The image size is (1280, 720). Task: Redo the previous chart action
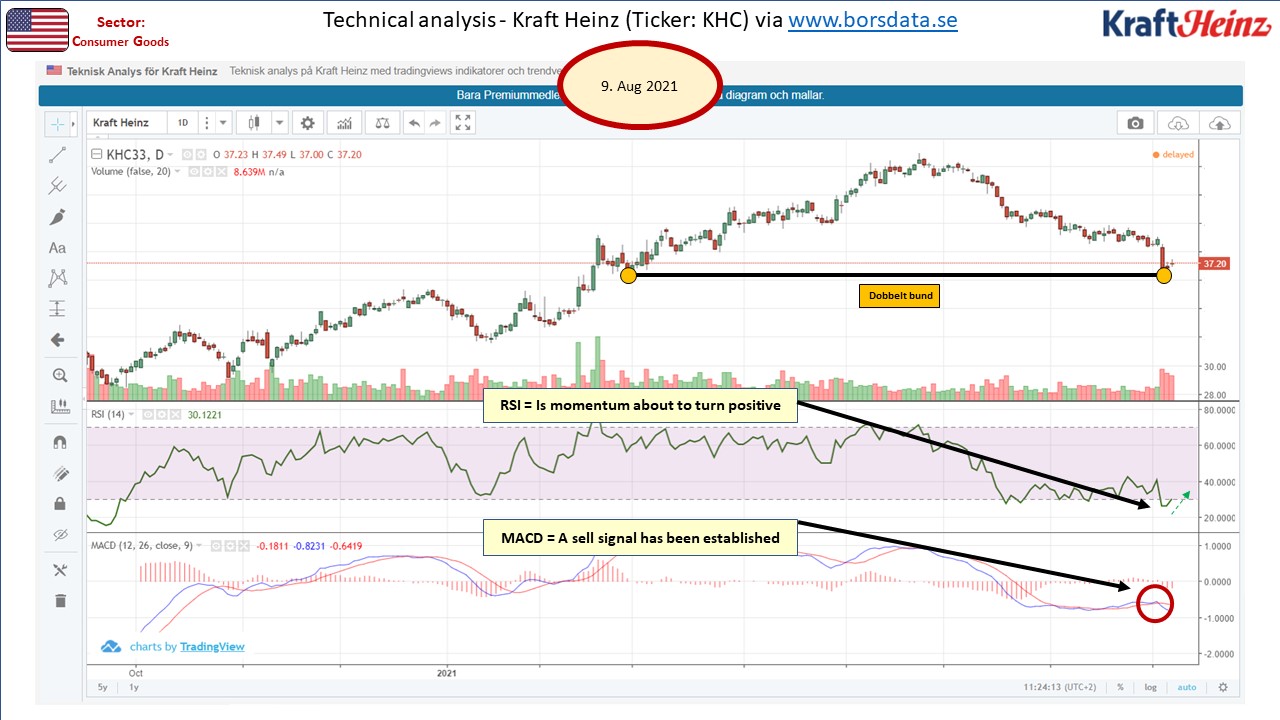point(435,123)
